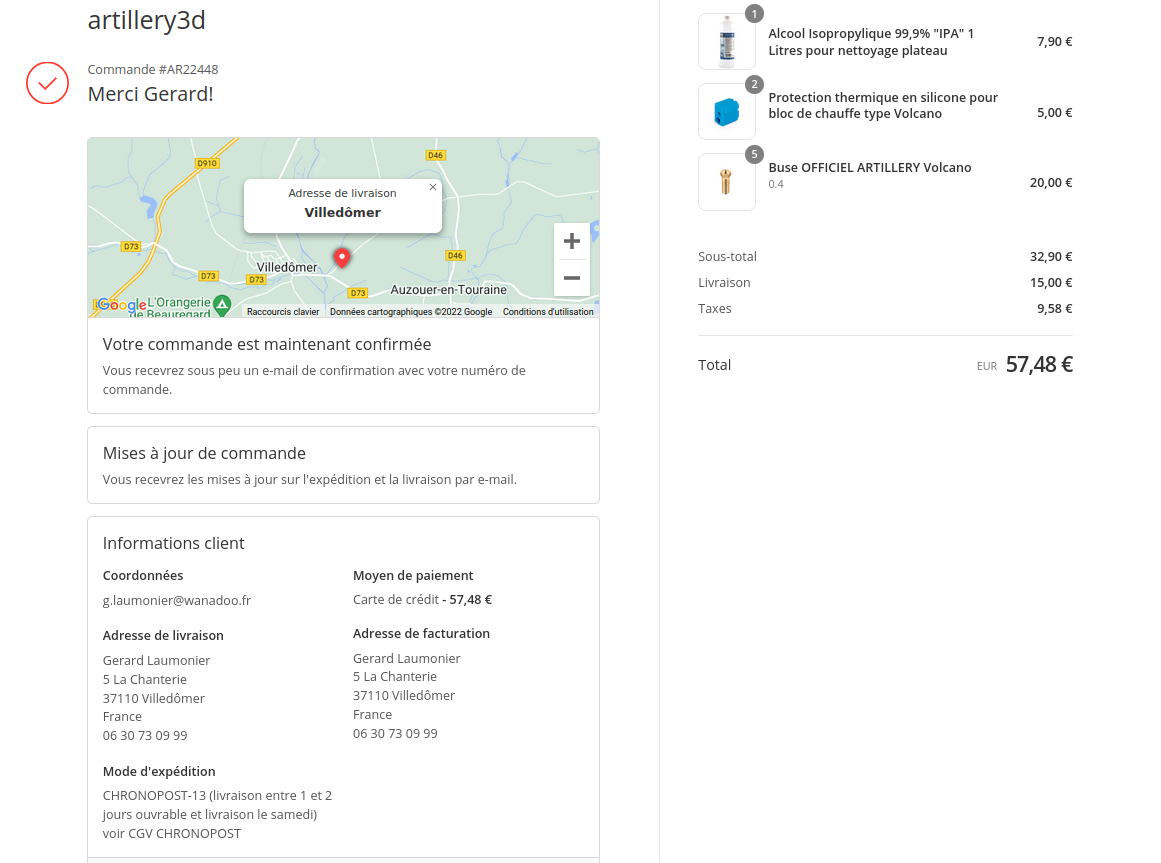Viewport: 1161px width, 863px height.
Task: Click the quantity badge on silicone protection
Action: (754, 84)
